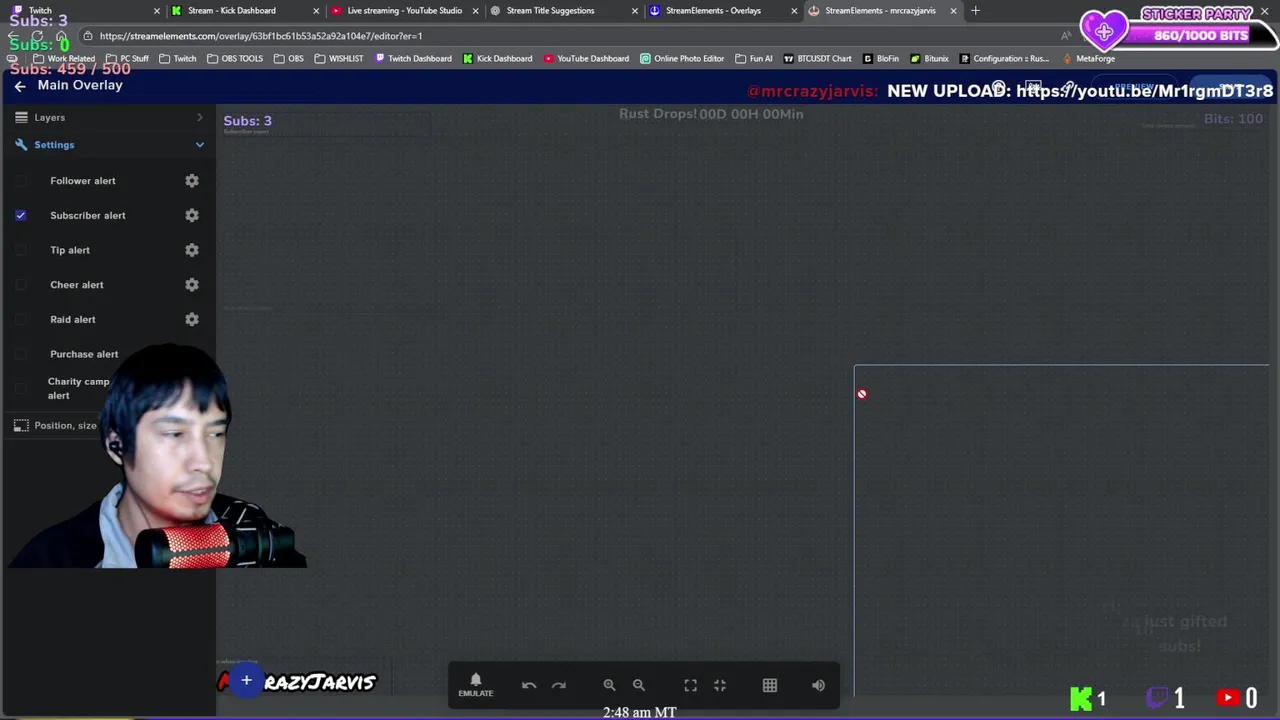Click the Emulate bell button
1280x720 pixels.
tap(476, 685)
